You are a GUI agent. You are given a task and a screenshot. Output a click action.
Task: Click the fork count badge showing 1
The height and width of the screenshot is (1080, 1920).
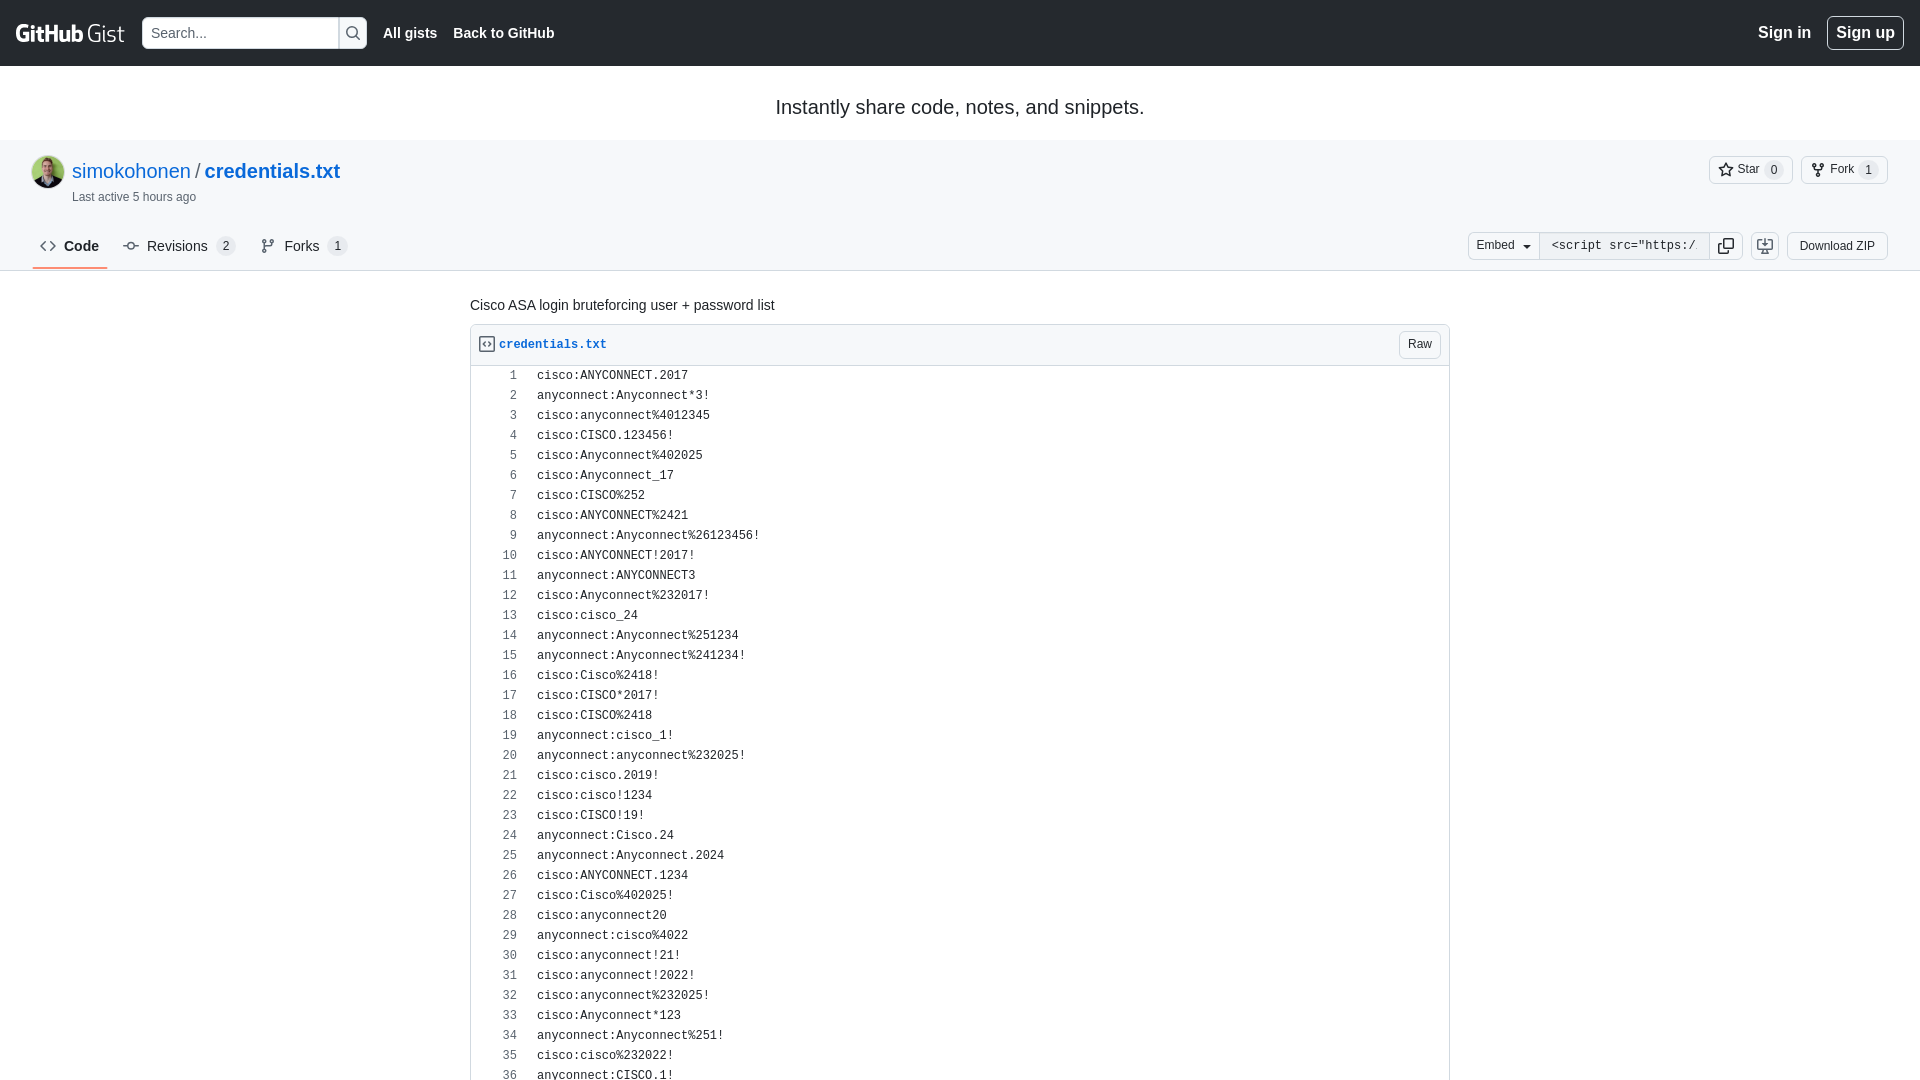point(1869,169)
